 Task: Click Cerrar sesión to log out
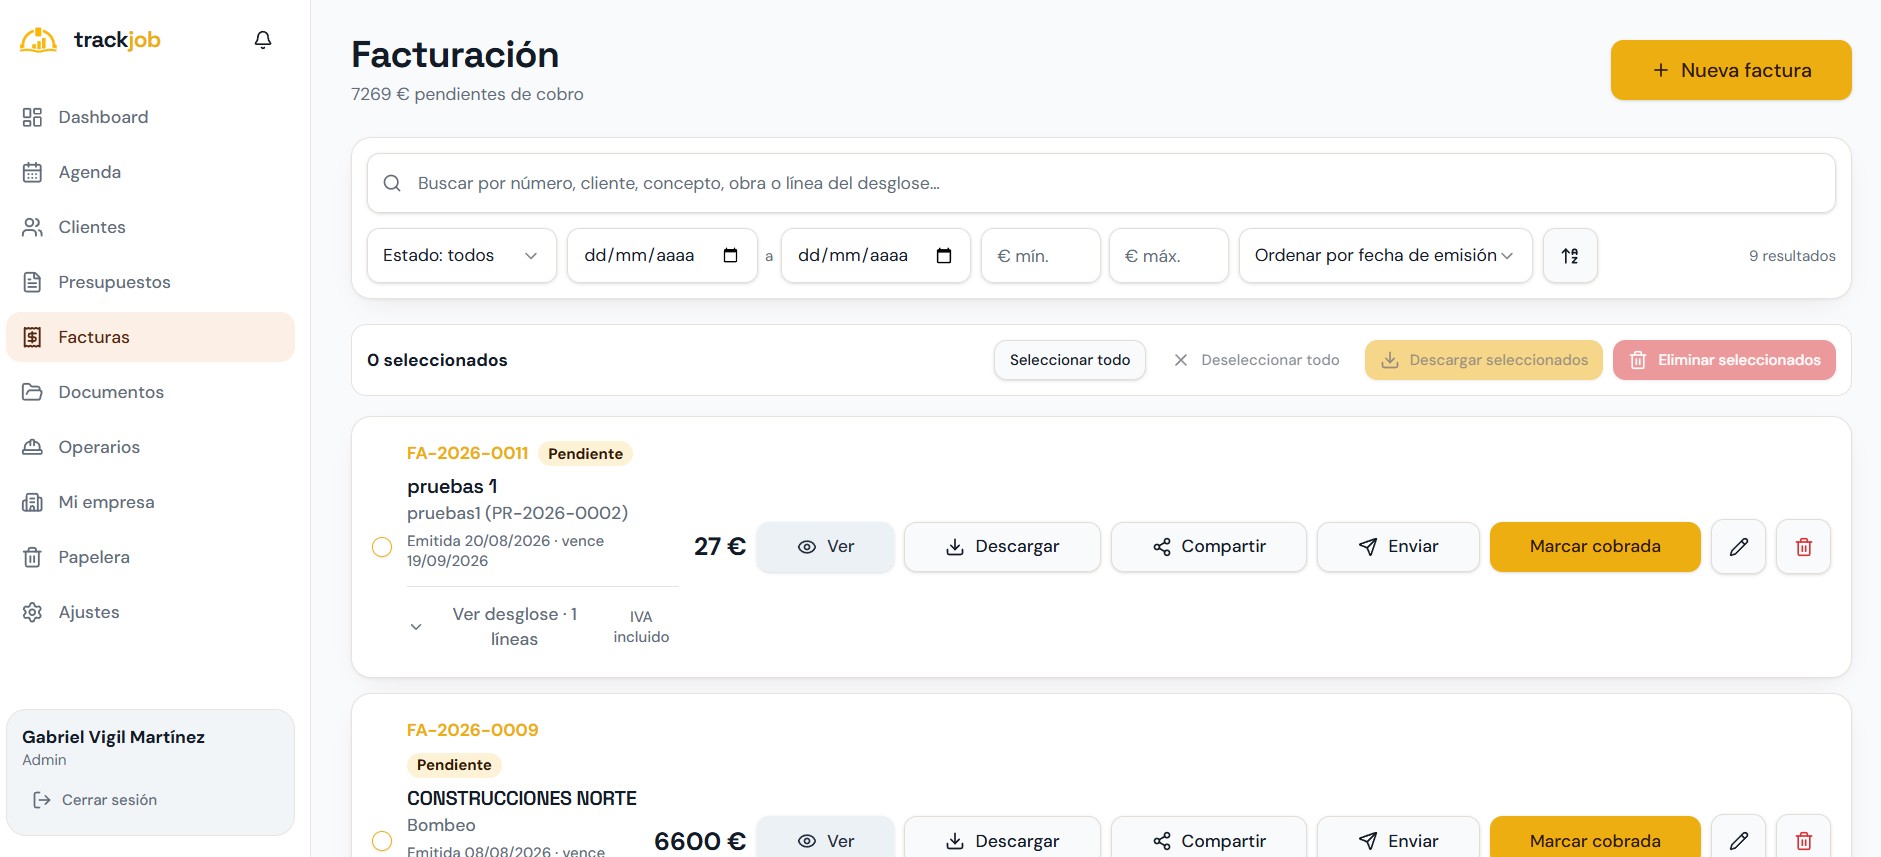96,800
